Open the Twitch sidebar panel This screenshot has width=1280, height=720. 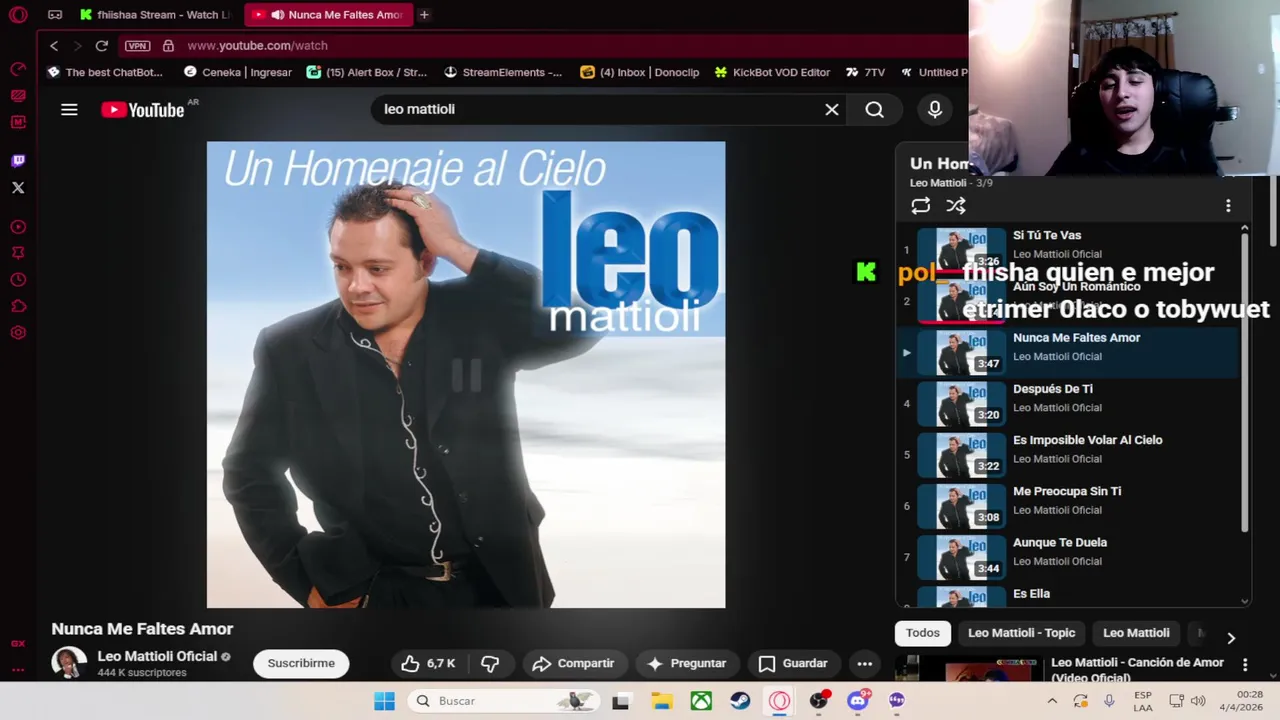coord(18,161)
